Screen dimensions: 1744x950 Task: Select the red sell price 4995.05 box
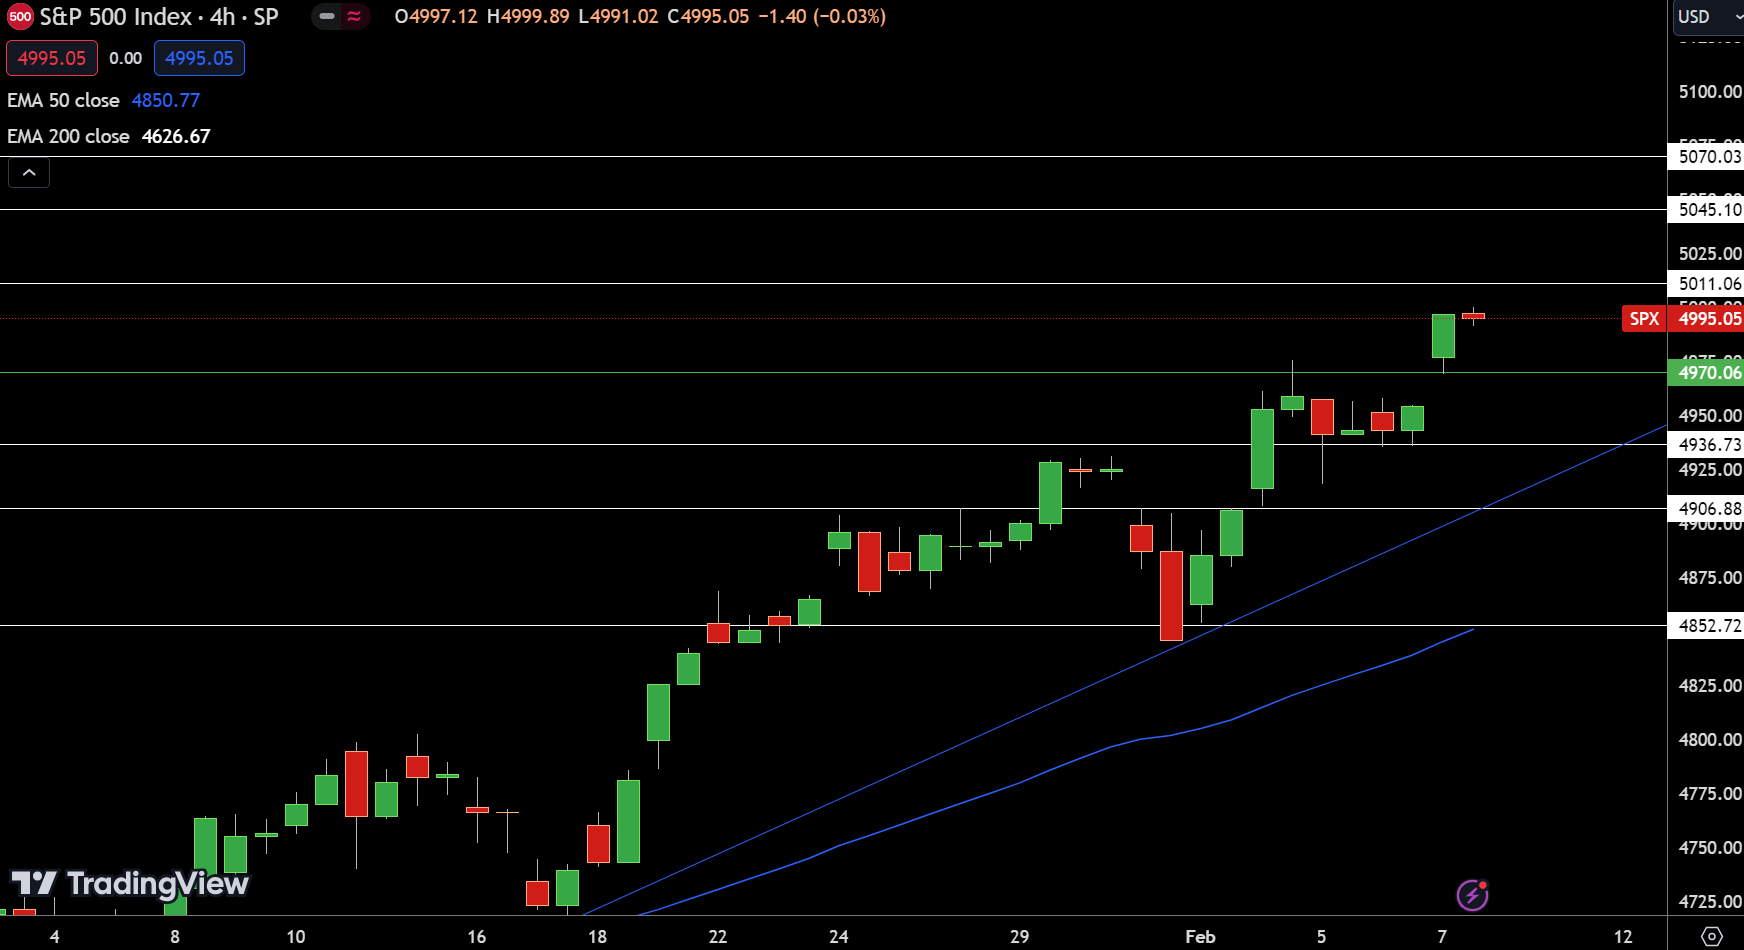click(52, 58)
